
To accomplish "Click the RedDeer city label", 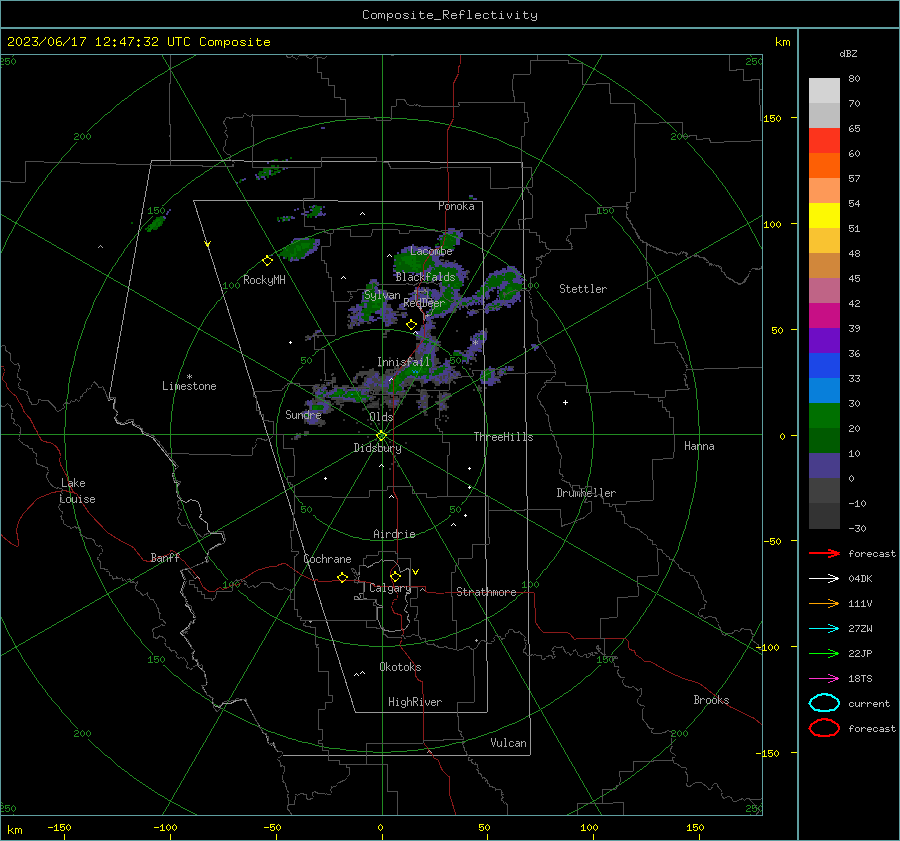I will 424,303.
